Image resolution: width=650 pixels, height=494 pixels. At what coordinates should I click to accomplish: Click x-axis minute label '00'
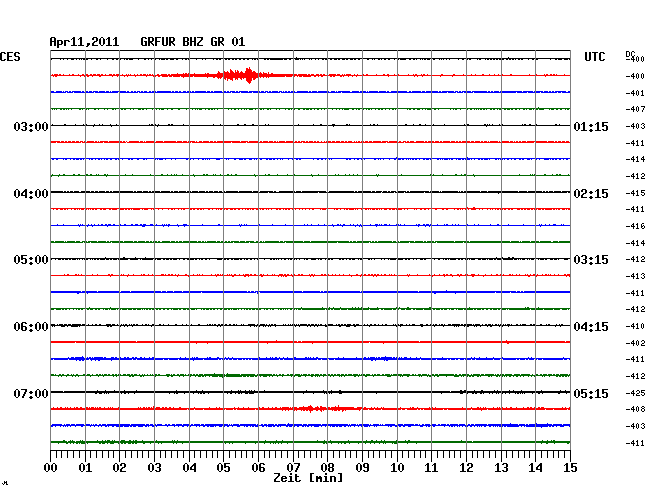(51, 468)
